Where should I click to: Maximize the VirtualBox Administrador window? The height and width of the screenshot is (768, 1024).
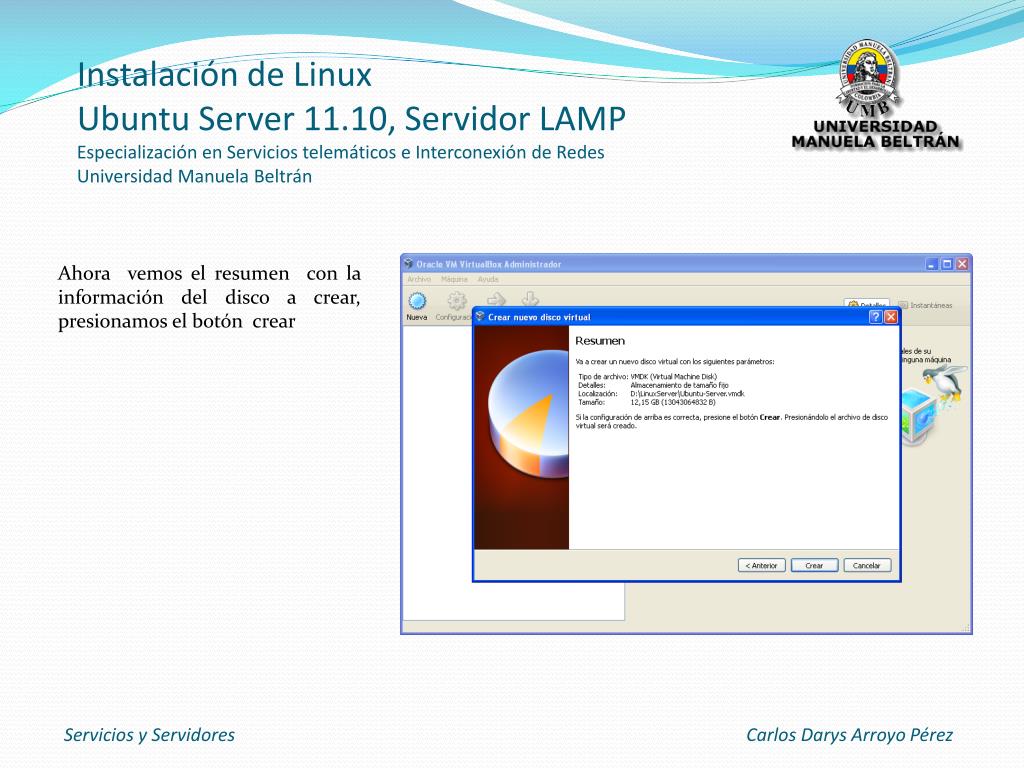click(947, 264)
